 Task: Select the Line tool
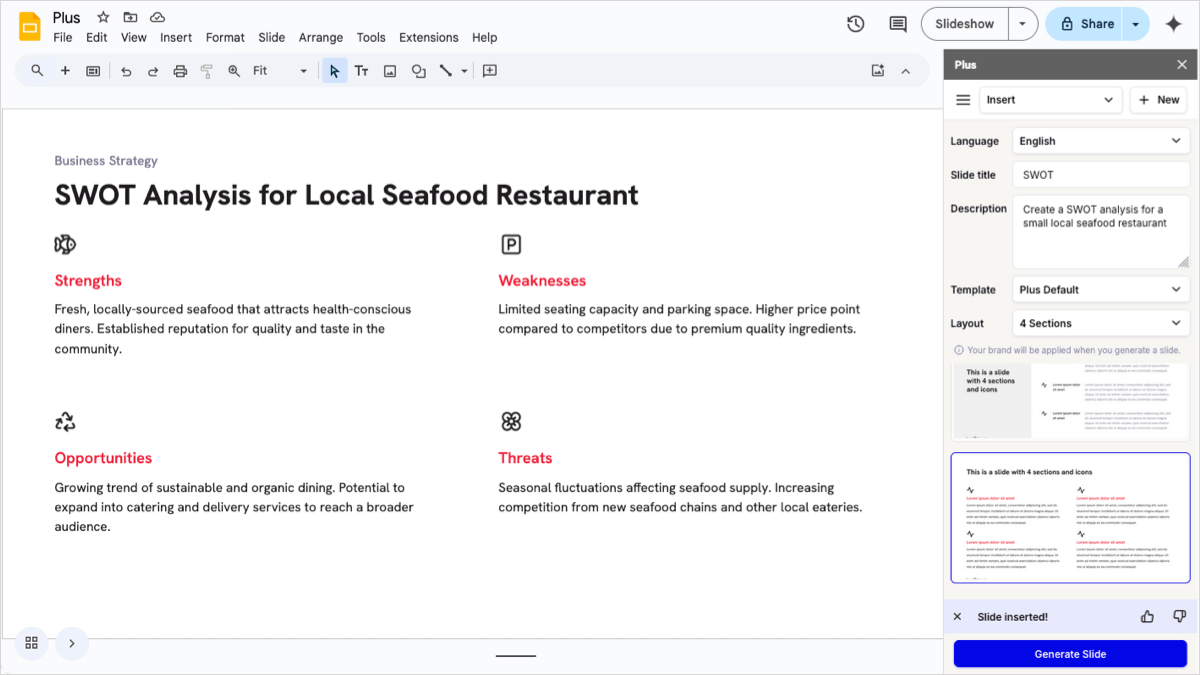point(446,71)
